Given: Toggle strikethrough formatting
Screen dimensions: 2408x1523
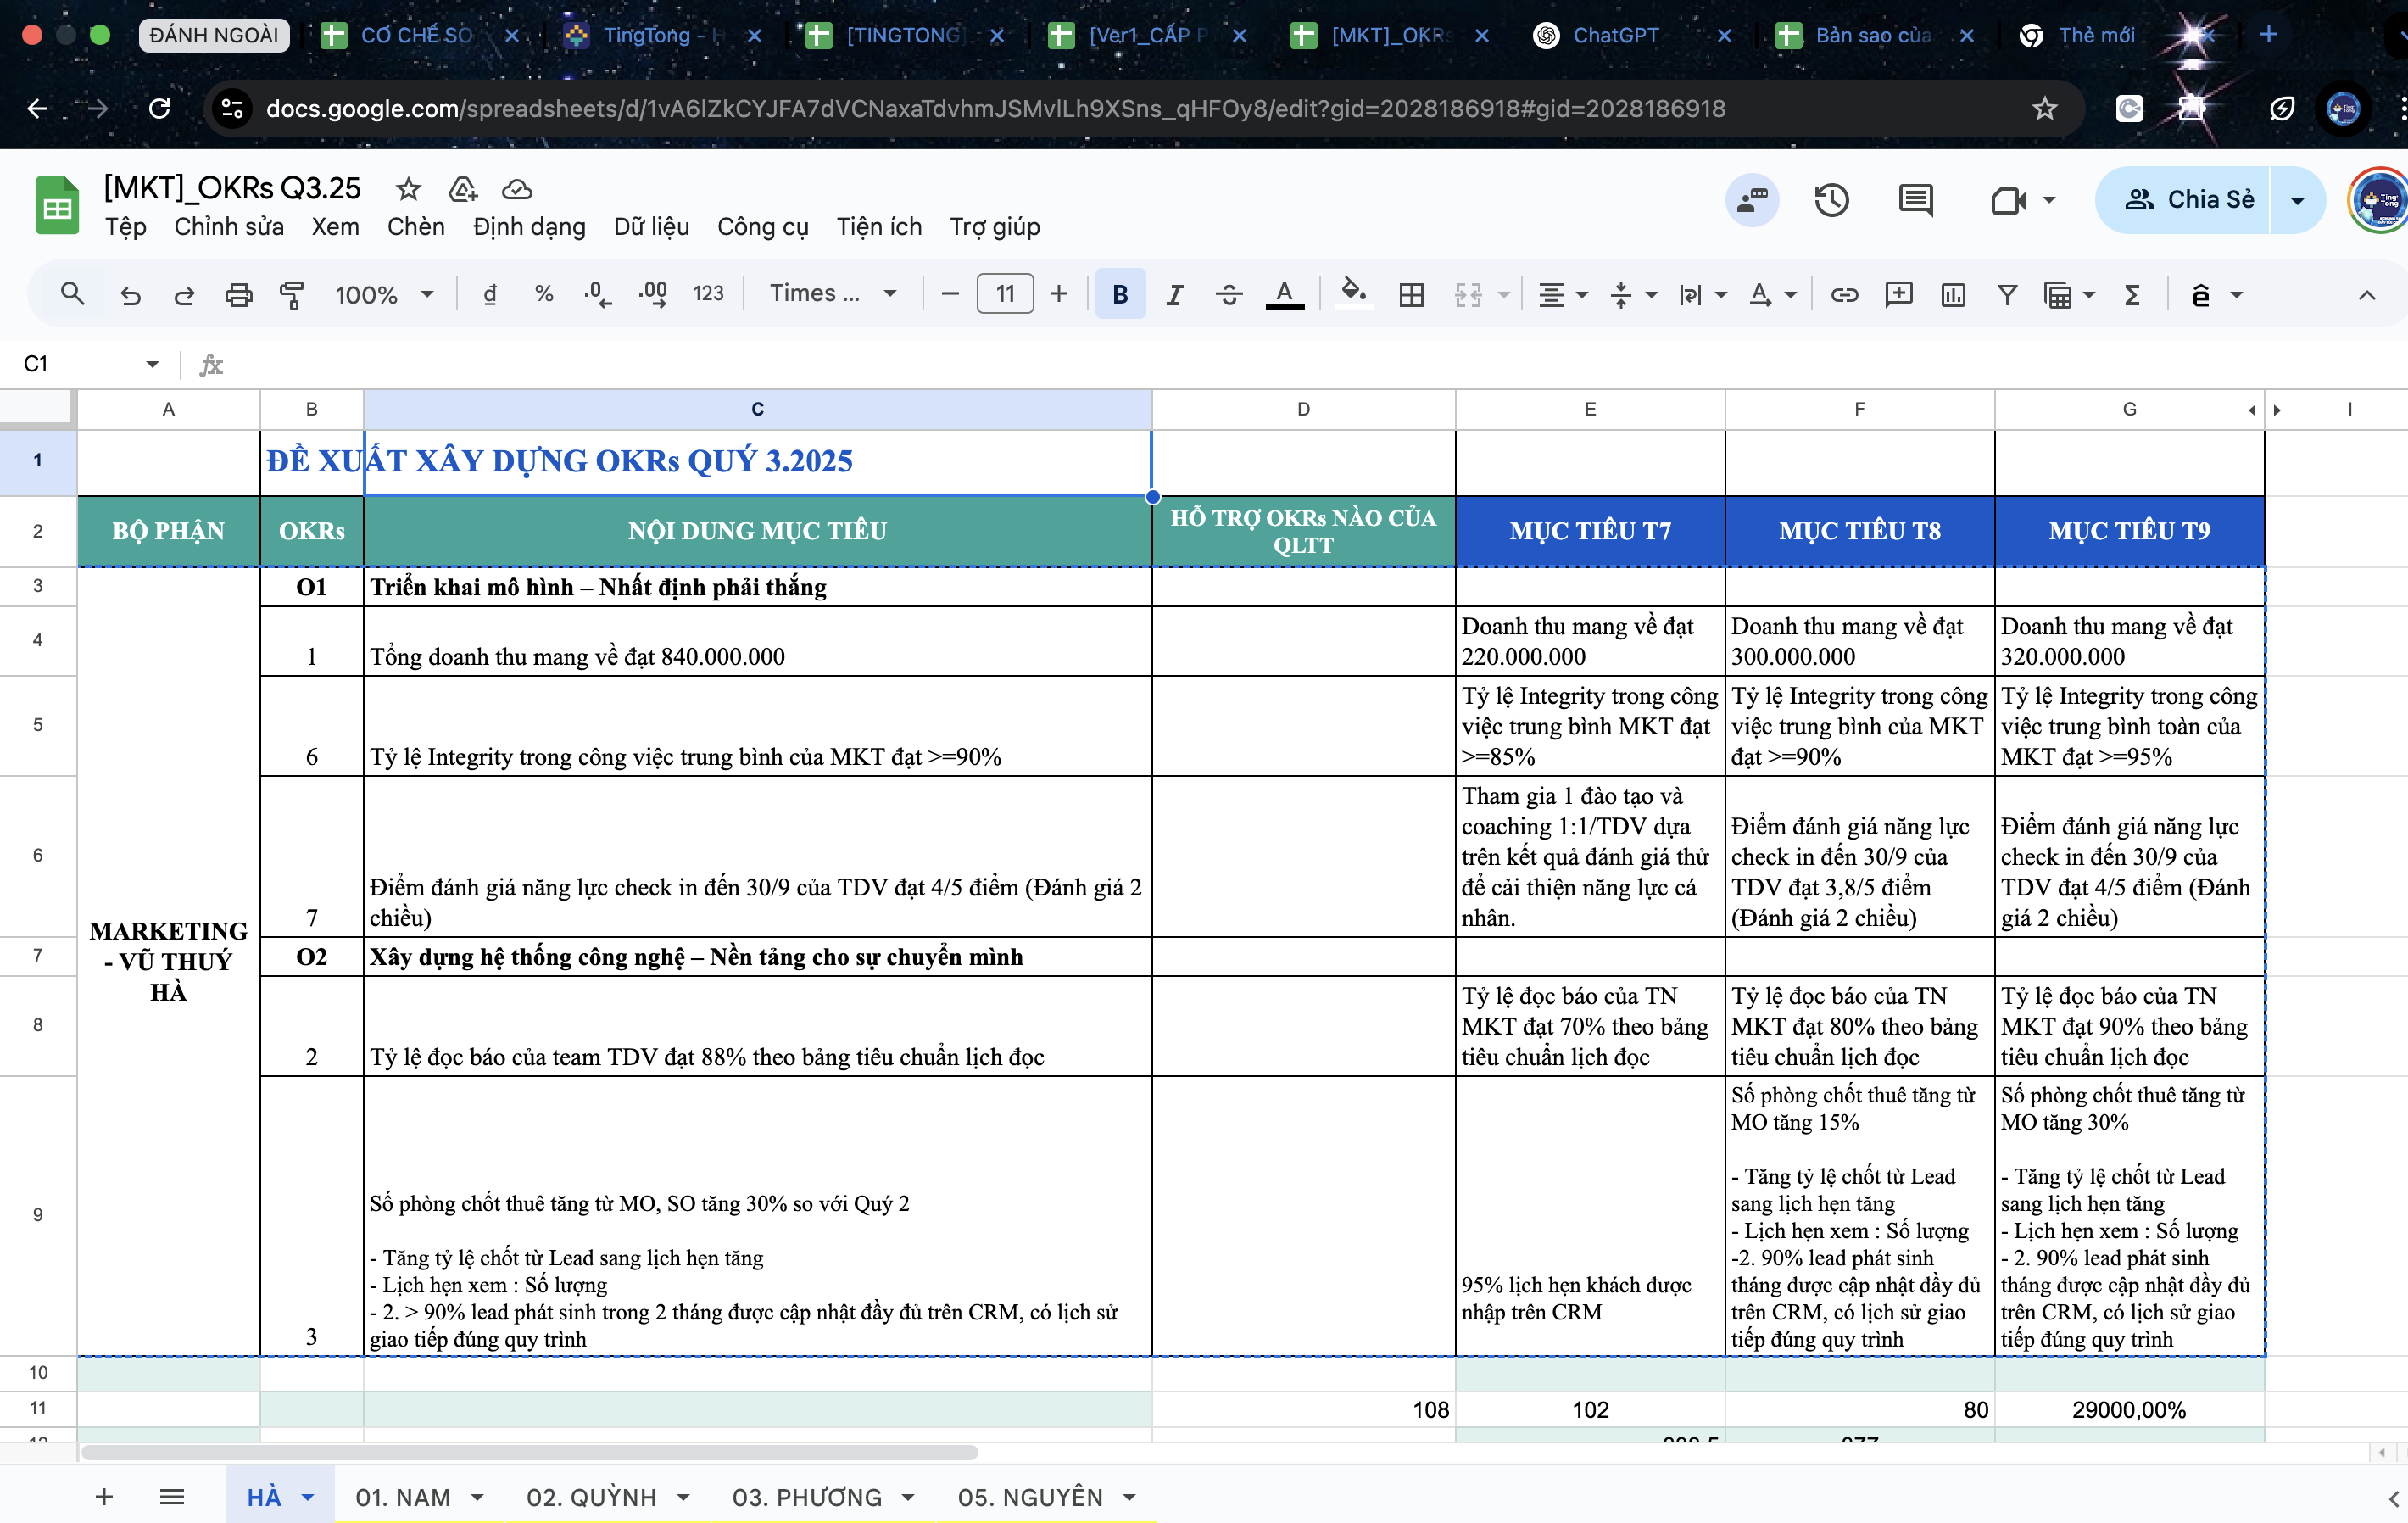Looking at the screenshot, I should [x=1228, y=294].
